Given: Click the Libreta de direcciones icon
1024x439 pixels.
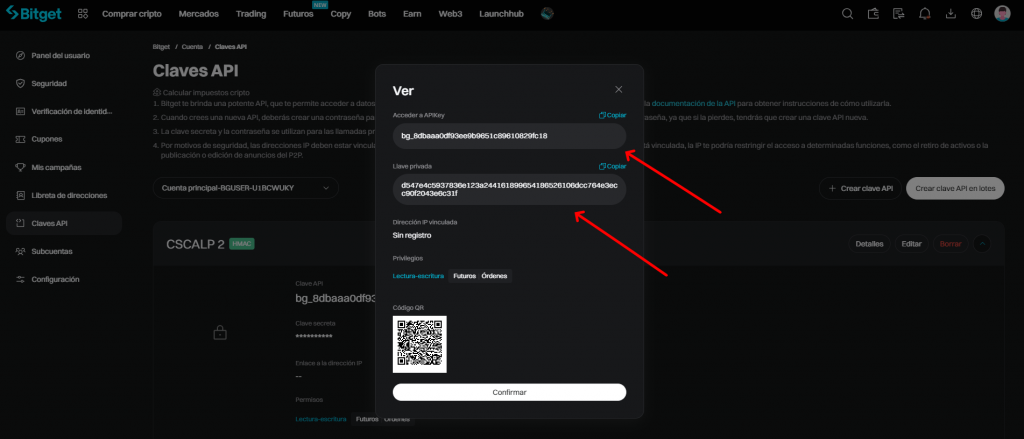Looking at the screenshot, I should pyautogui.click(x=20, y=195).
